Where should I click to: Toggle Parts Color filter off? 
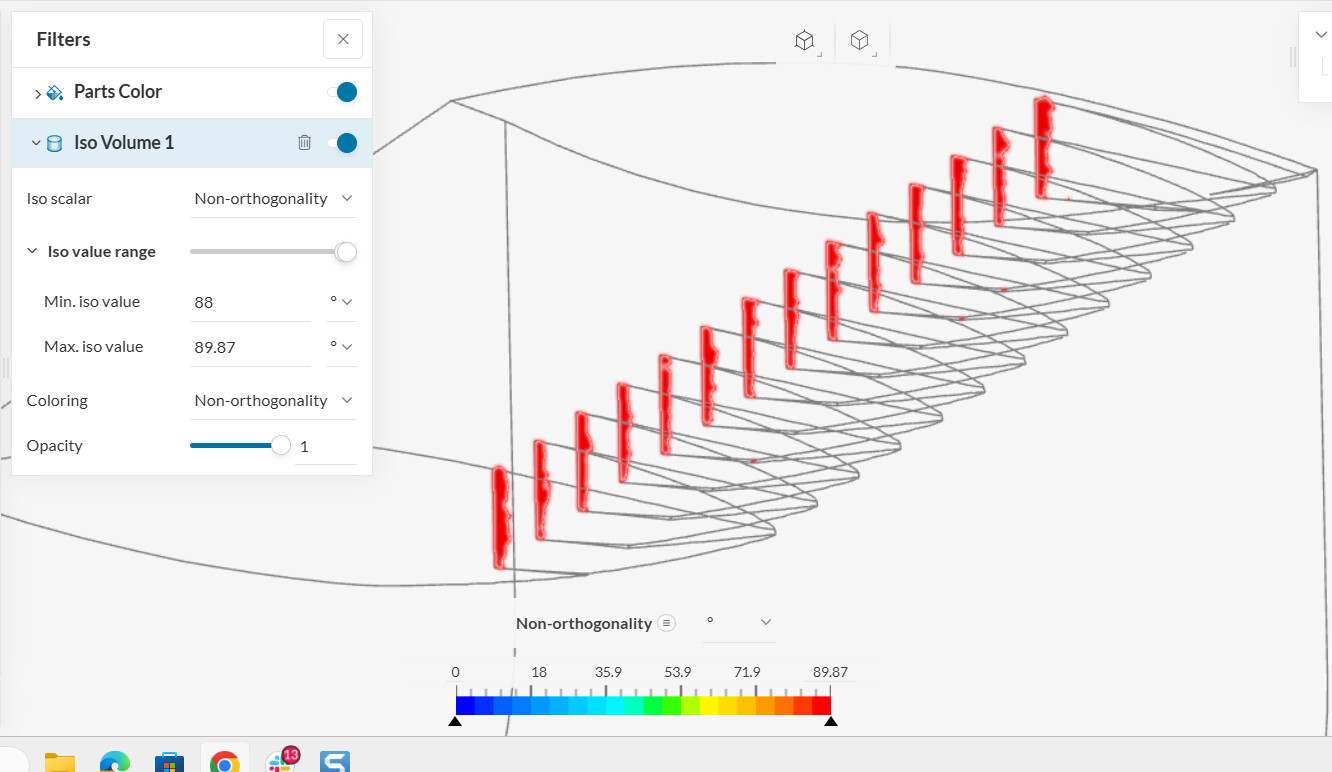pyautogui.click(x=342, y=92)
